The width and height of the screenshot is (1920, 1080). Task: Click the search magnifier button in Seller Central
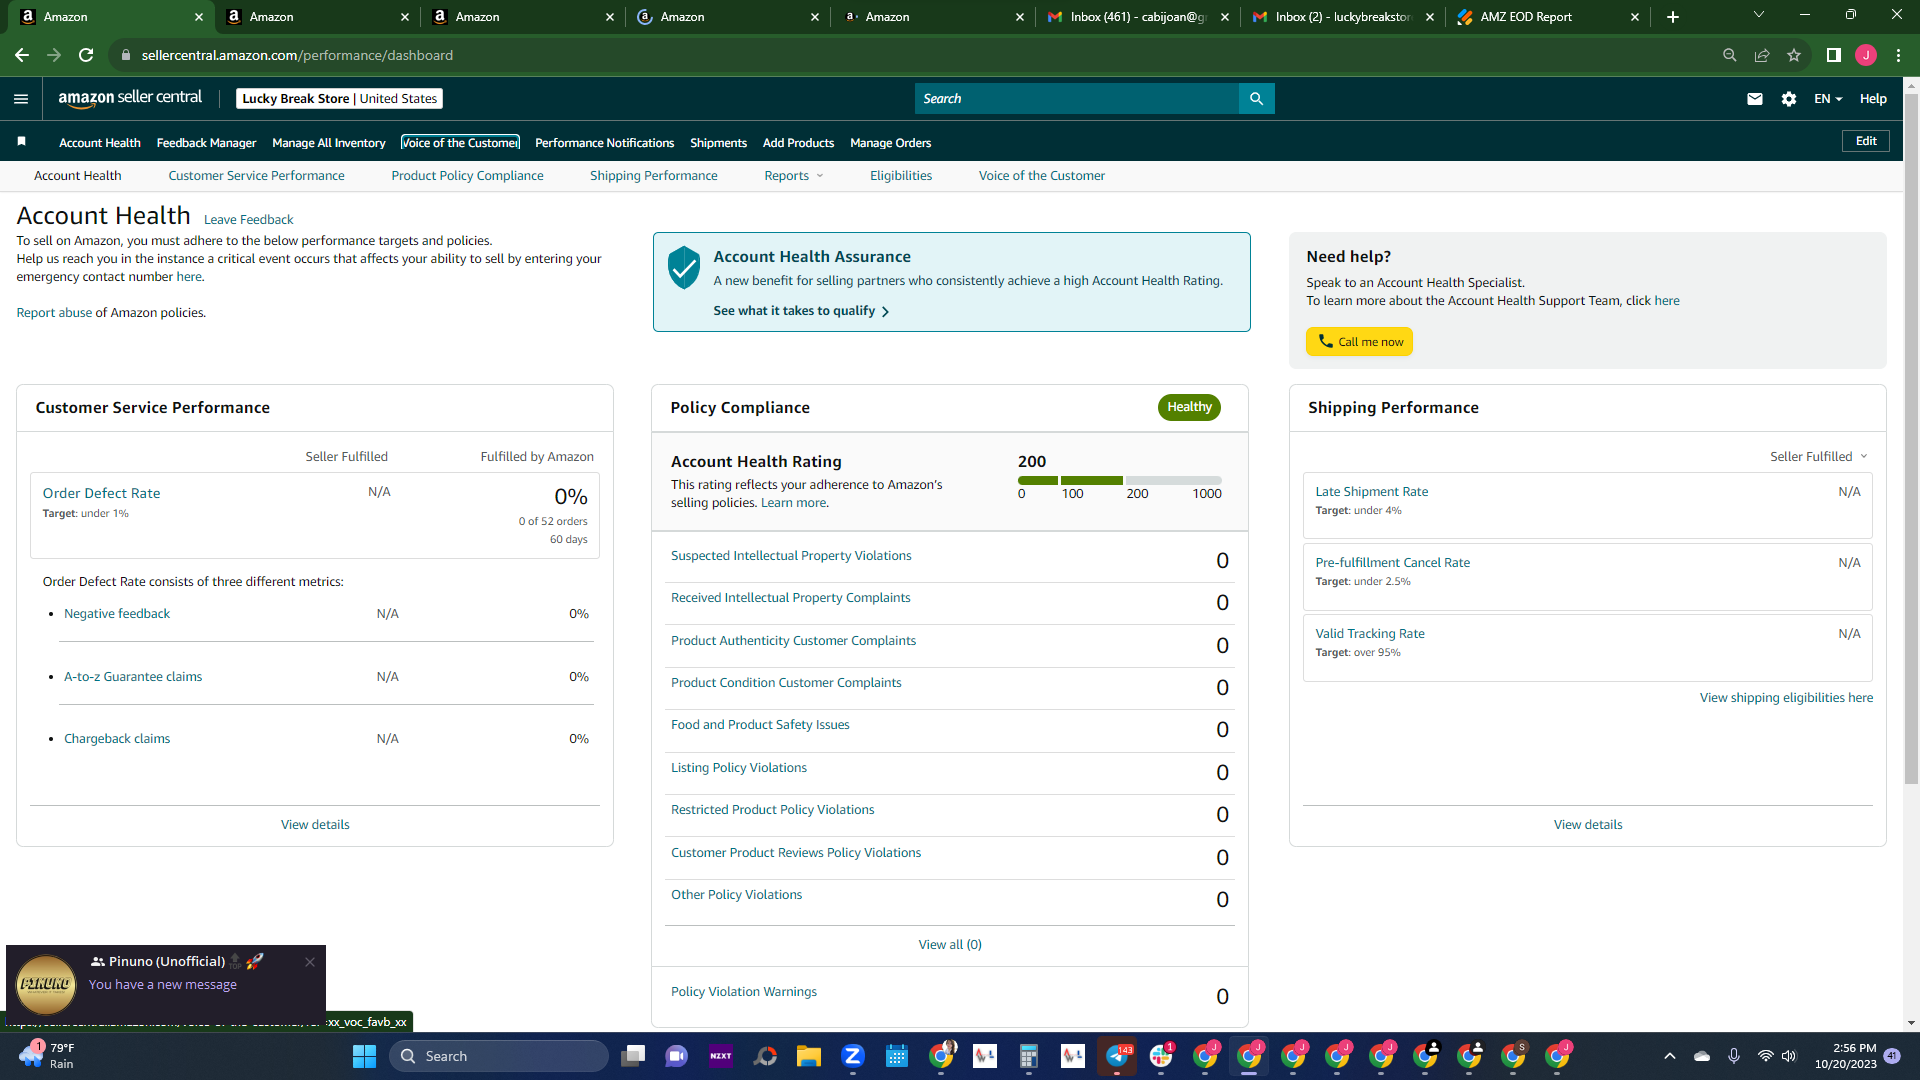tap(1257, 99)
